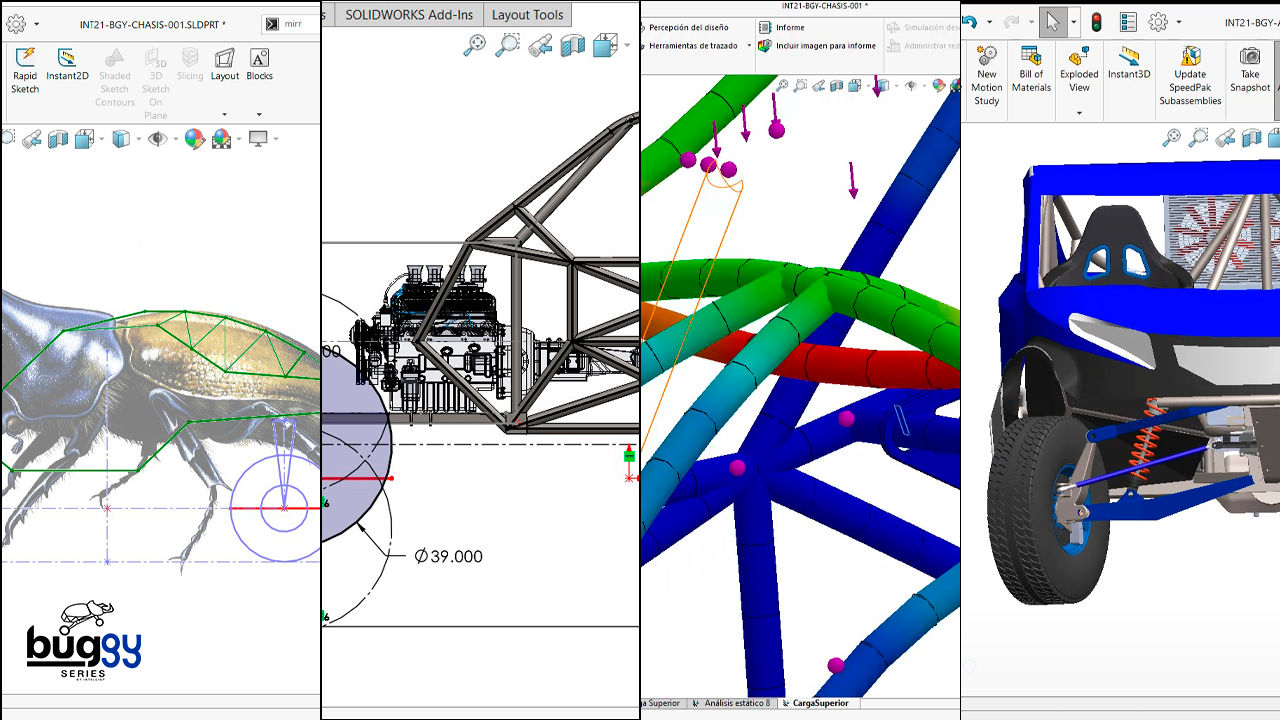Insert a Bill of Materials
This screenshot has width=1280, height=720.
coord(1031,70)
